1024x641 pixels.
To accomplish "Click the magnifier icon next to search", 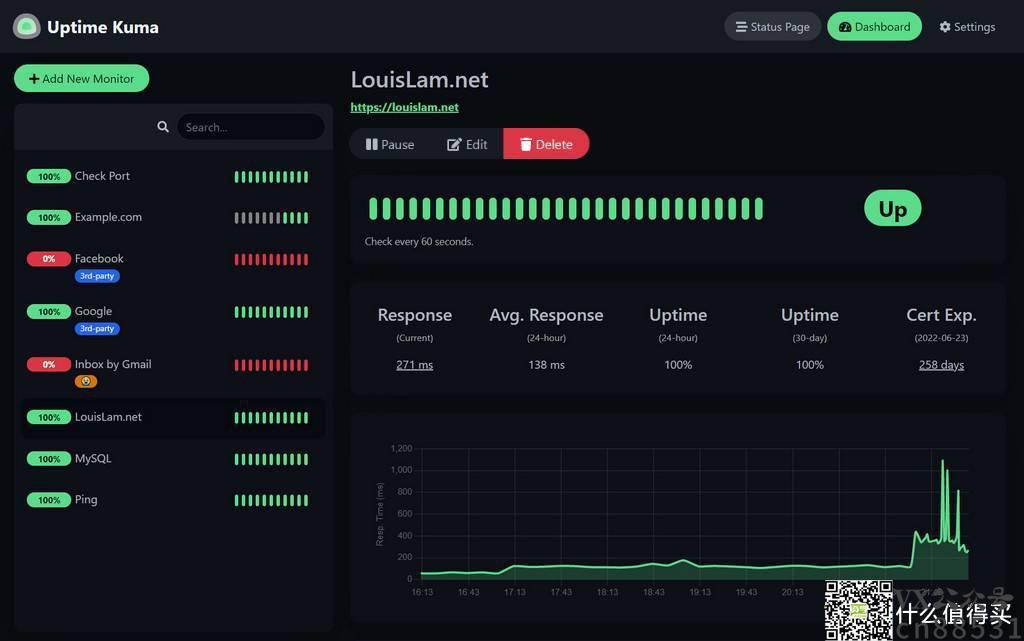I will [163, 126].
